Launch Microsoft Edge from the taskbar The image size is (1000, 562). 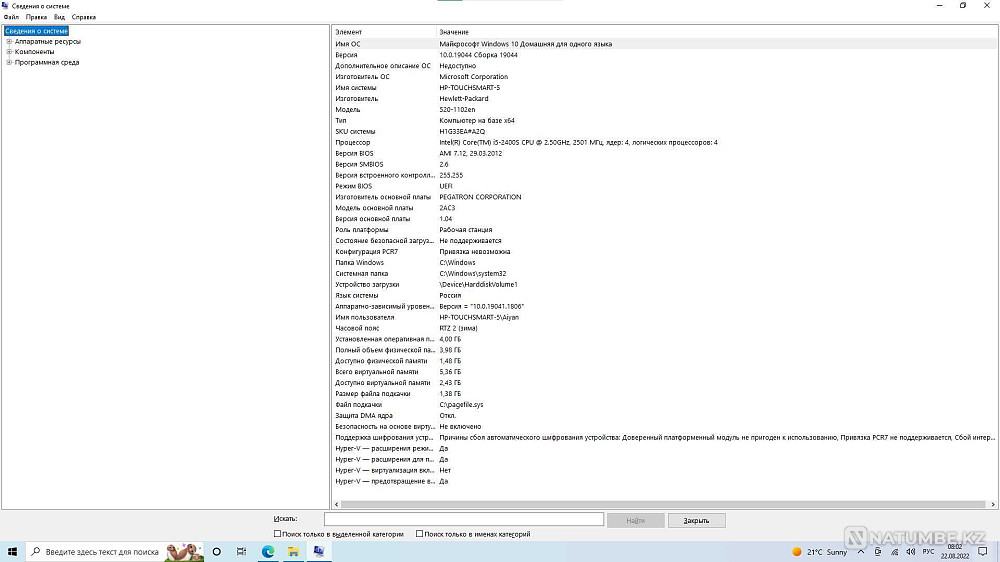click(x=268, y=551)
